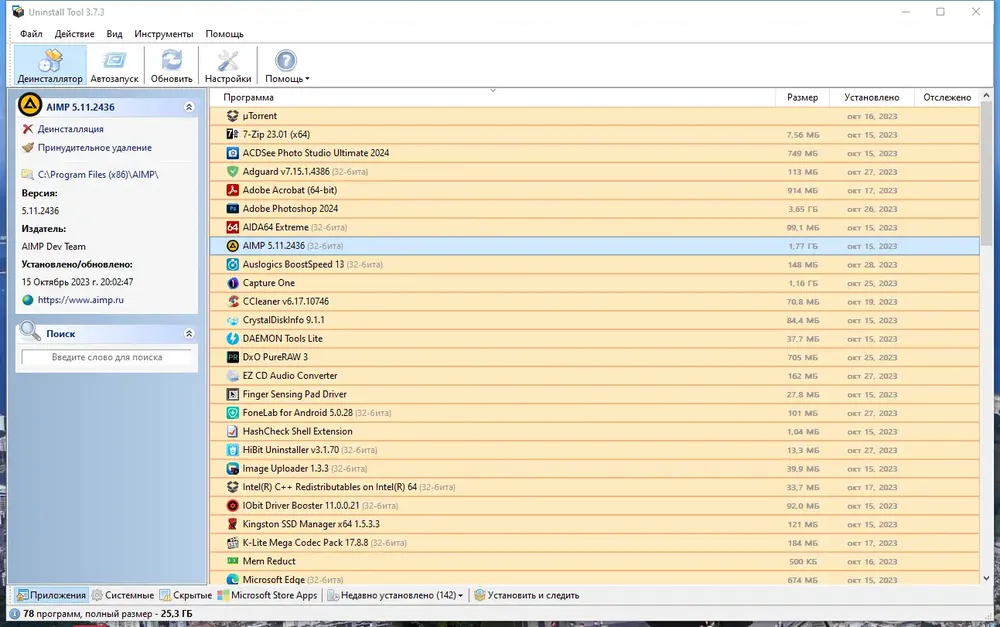Open the Действие menu
Image resolution: width=1000 pixels, height=627 pixels.
[x=75, y=34]
